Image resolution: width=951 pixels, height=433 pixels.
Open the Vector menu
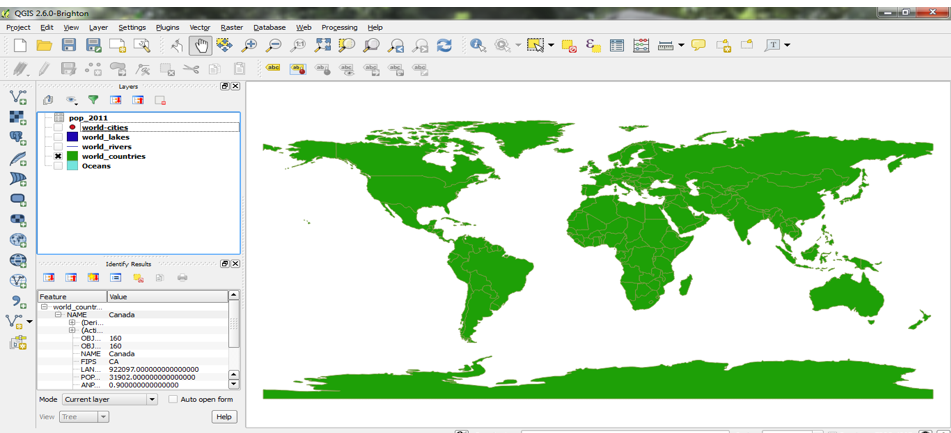click(200, 28)
